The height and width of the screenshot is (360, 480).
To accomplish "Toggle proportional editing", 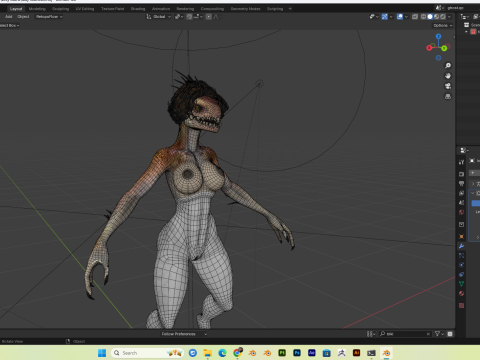I will 209,17.
